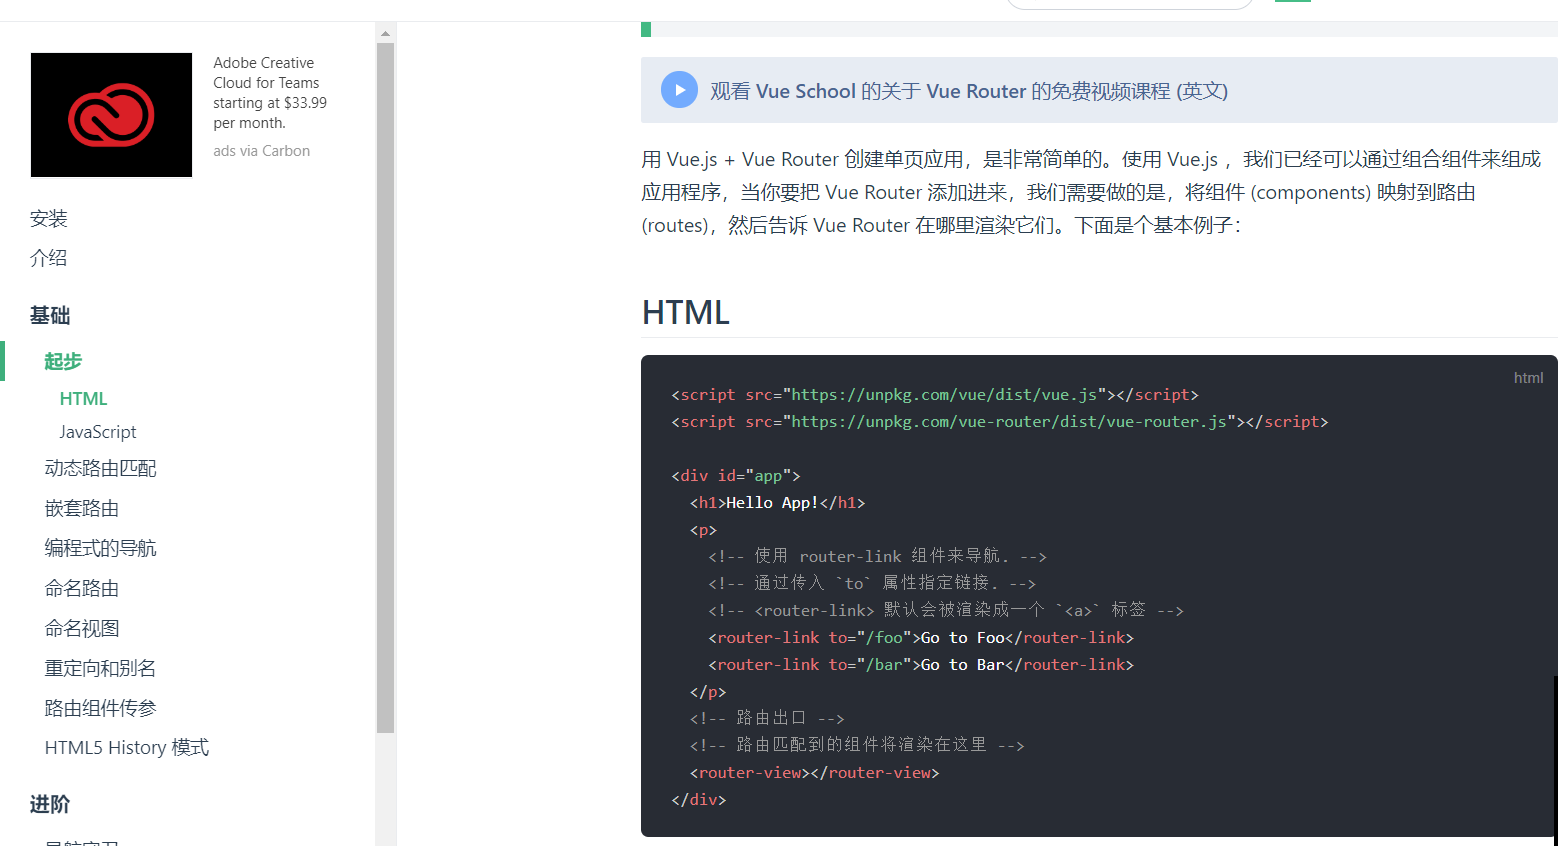
Task: Open 重定向和别名 in the sidebar
Action: click(100, 668)
